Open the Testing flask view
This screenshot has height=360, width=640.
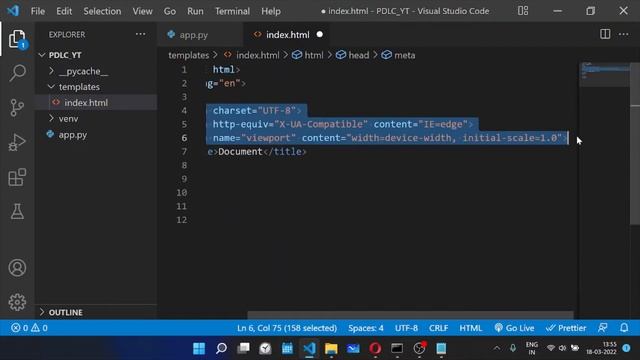(17, 211)
